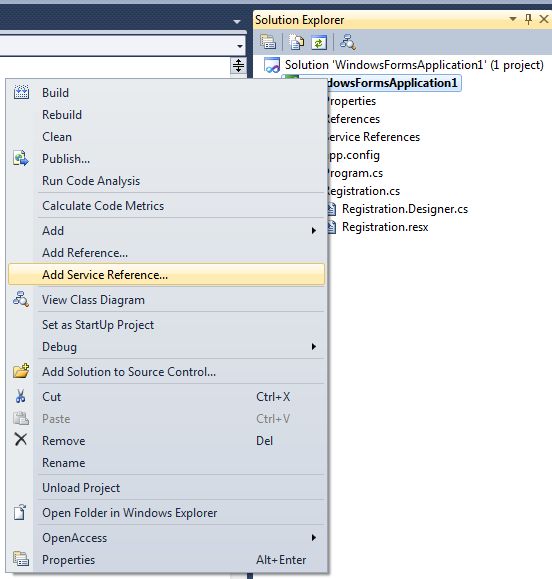Expand the Add submenu arrow
The width and height of the screenshot is (552, 579).
click(x=314, y=231)
